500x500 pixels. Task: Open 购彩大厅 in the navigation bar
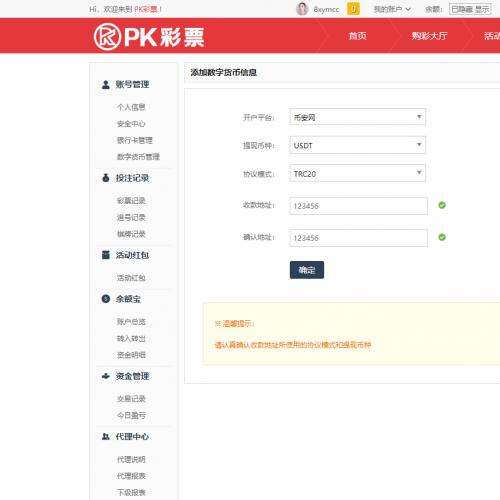429,36
